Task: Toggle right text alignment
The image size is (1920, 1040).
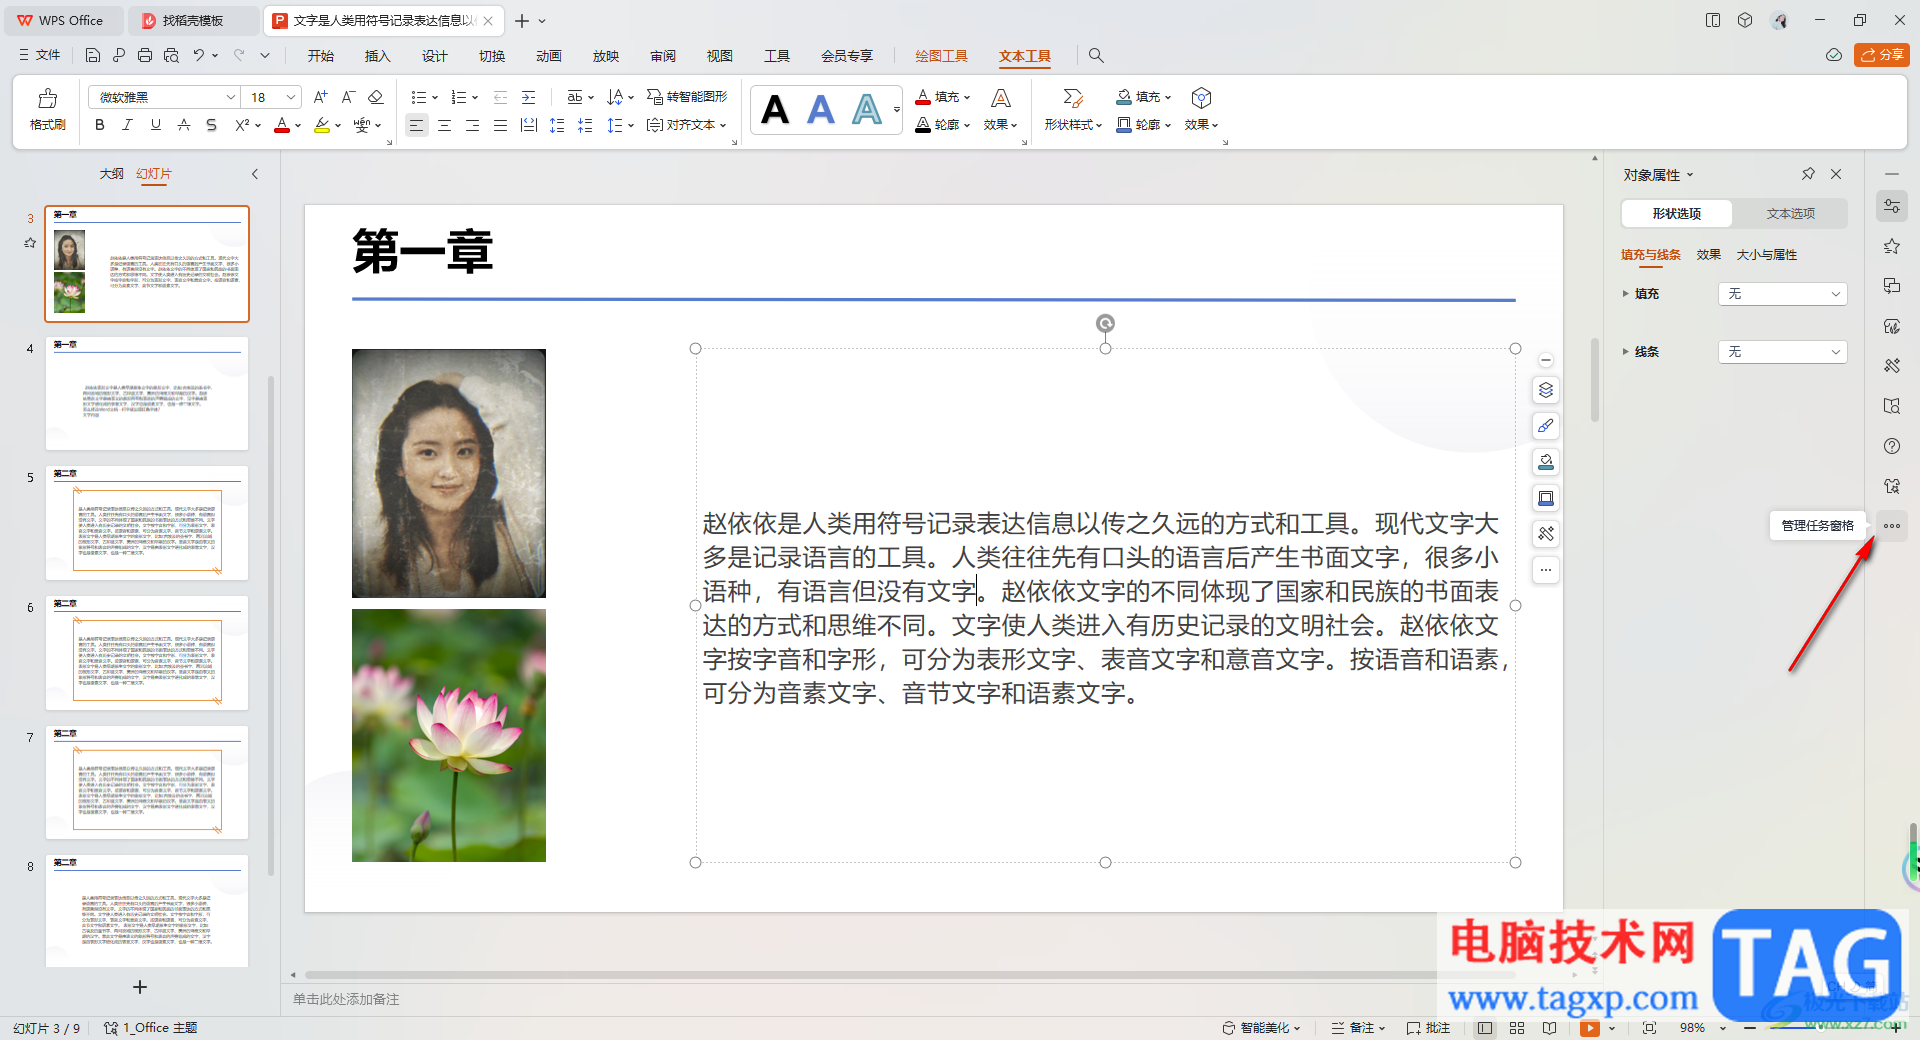Action: (x=472, y=125)
